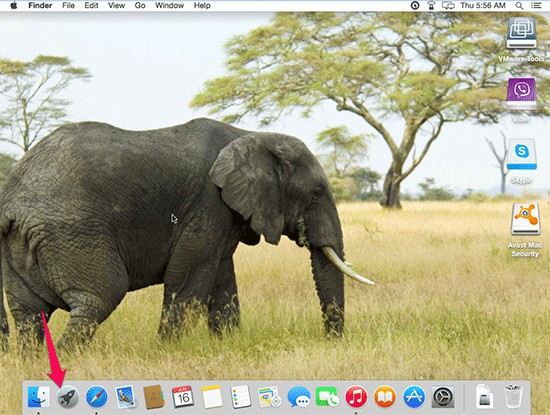Launch iTunes from the Dock

[356, 397]
